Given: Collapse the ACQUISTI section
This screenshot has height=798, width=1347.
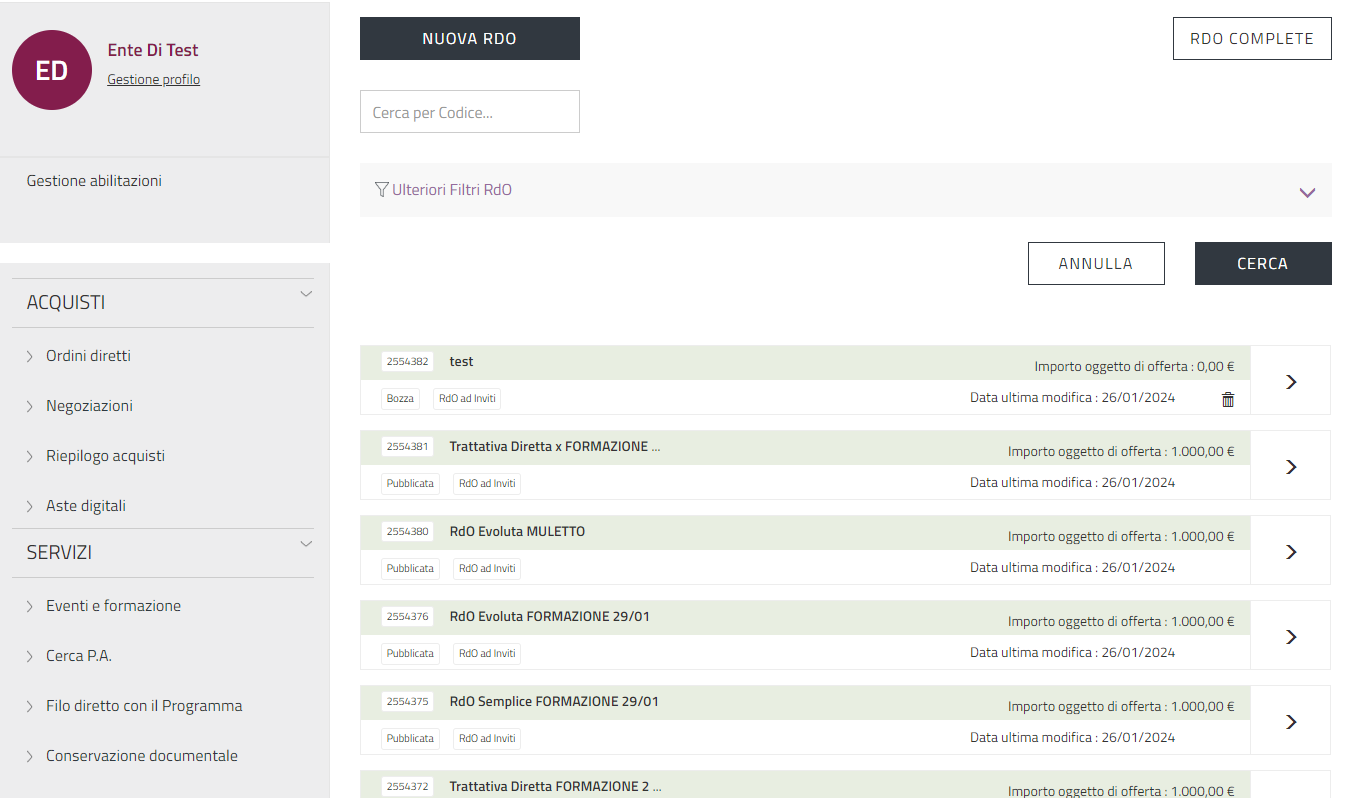Looking at the screenshot, I should 306,294.
